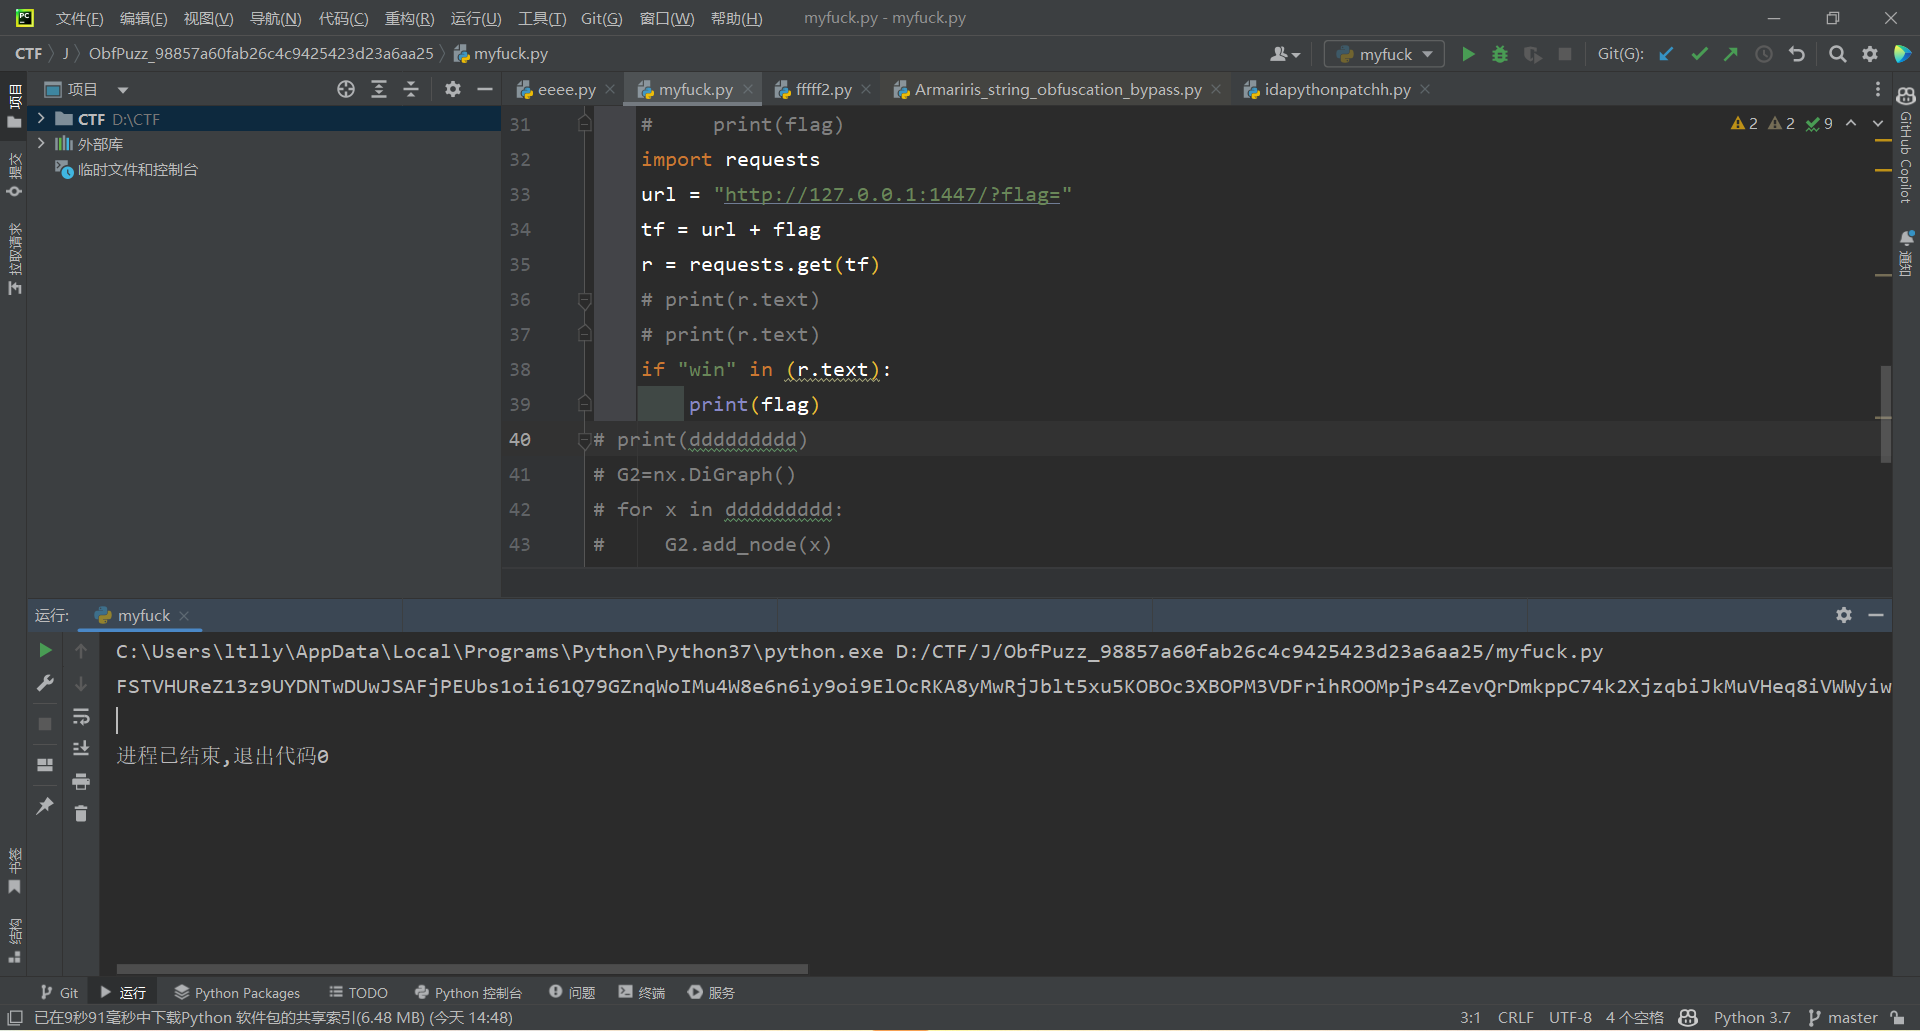
Task: Open the 文件(F) menu
Action: click(x=79, y=18)
